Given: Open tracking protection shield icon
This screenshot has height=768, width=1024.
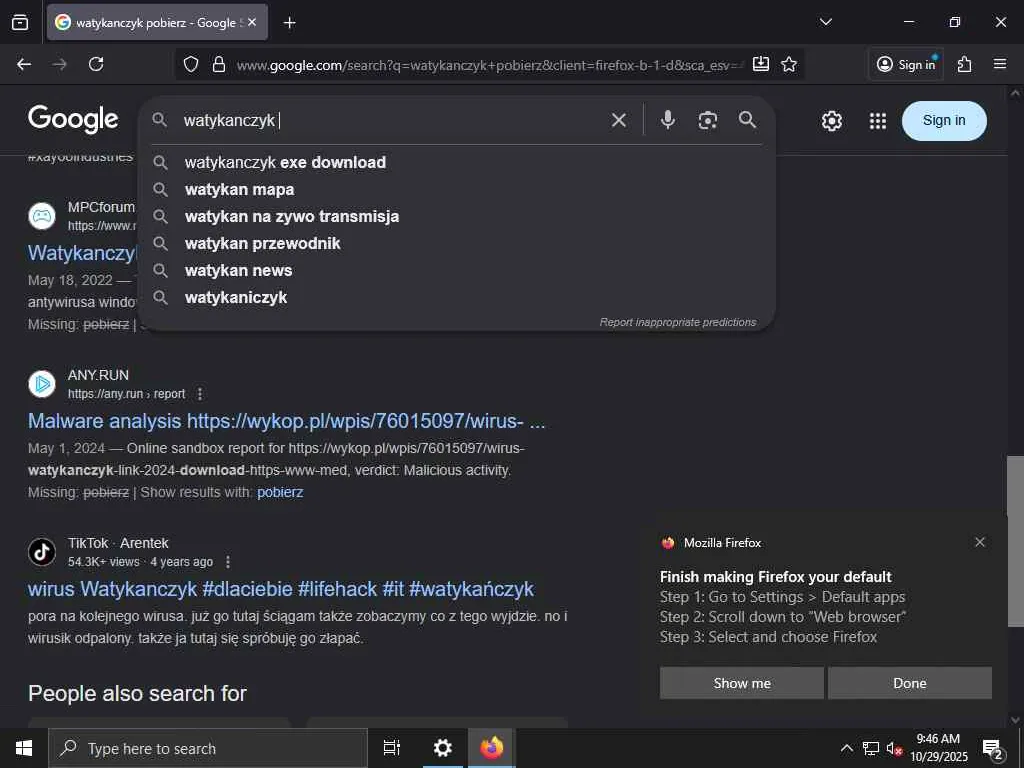Looking at the screenshot, I should pos(191,64).
